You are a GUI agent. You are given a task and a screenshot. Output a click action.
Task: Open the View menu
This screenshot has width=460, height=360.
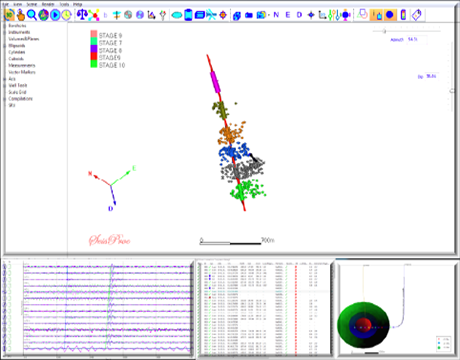18,4
